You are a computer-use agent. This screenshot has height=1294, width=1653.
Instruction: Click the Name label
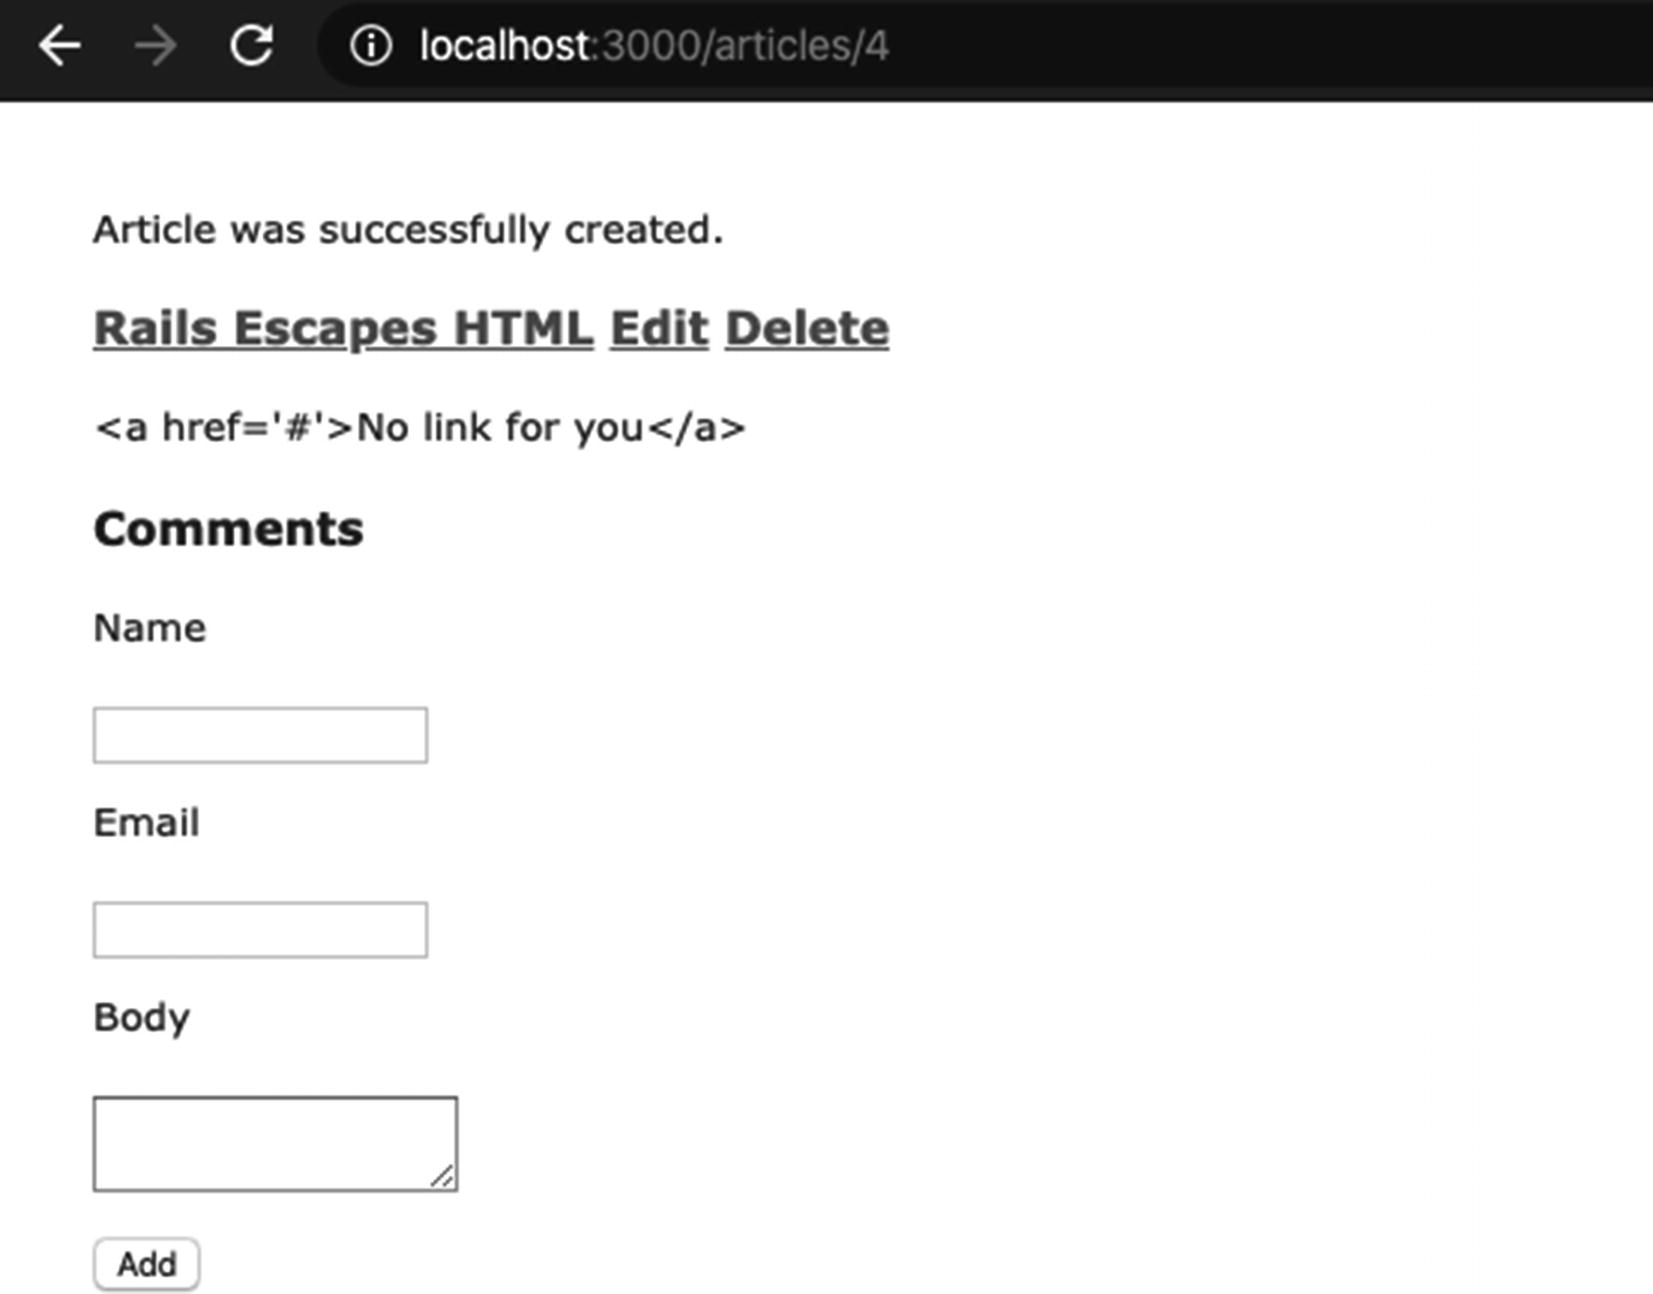(x=149, y=628)
